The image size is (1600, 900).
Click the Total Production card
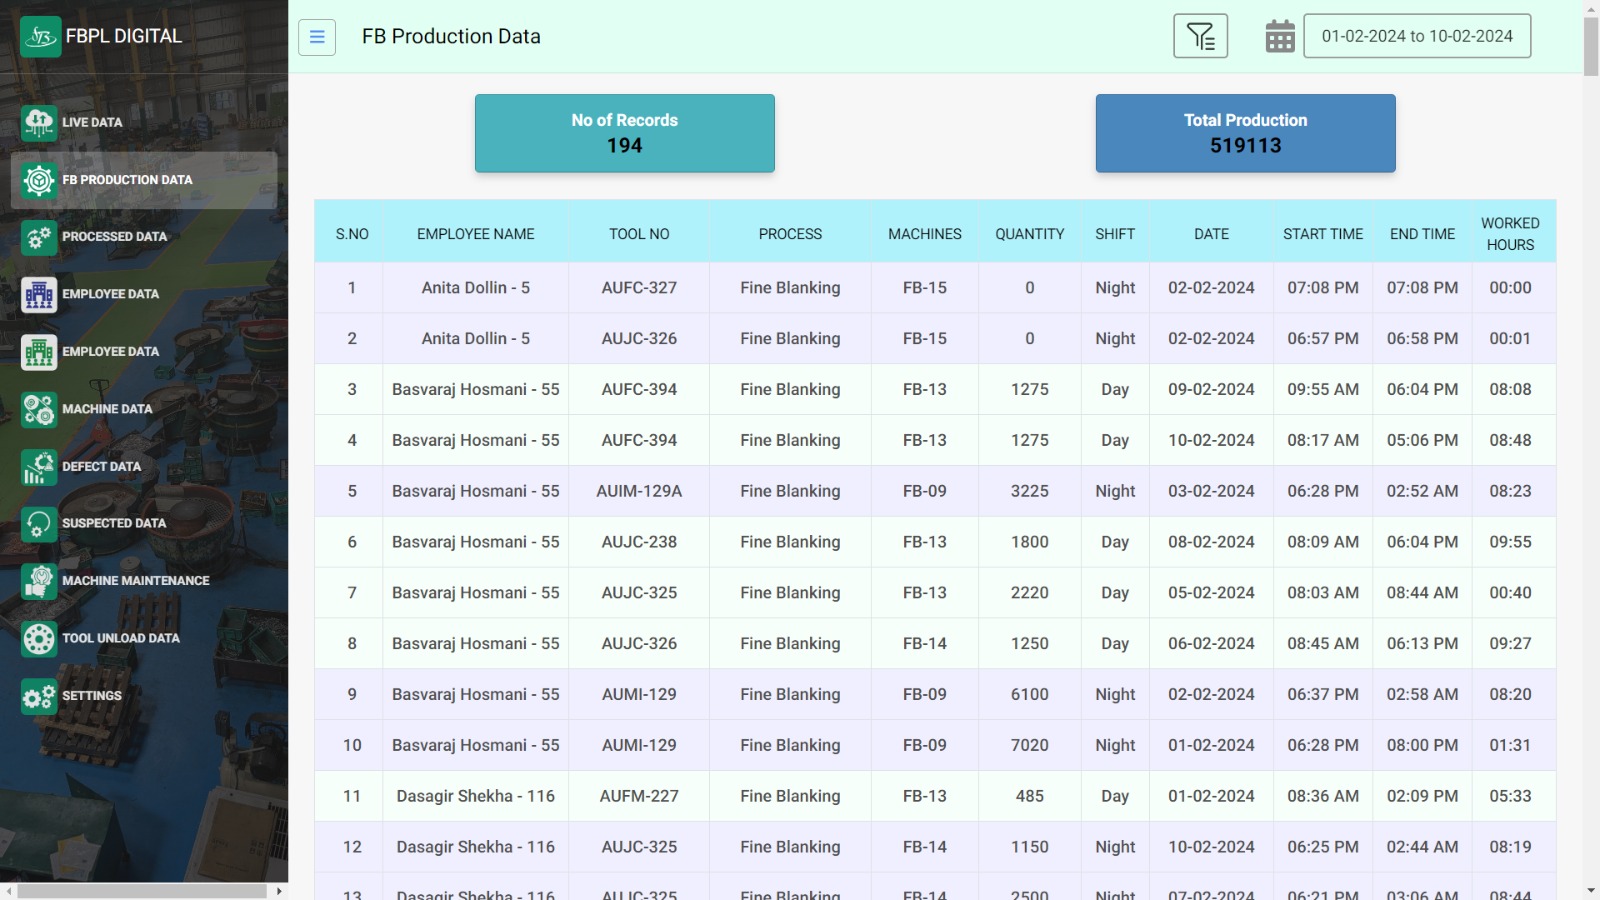(x=1246, y=133)
